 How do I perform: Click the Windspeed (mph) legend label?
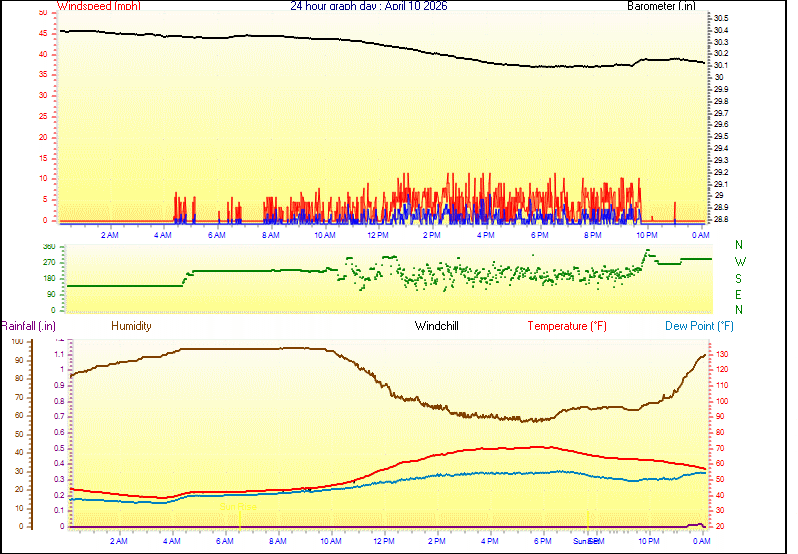point(99,6)
